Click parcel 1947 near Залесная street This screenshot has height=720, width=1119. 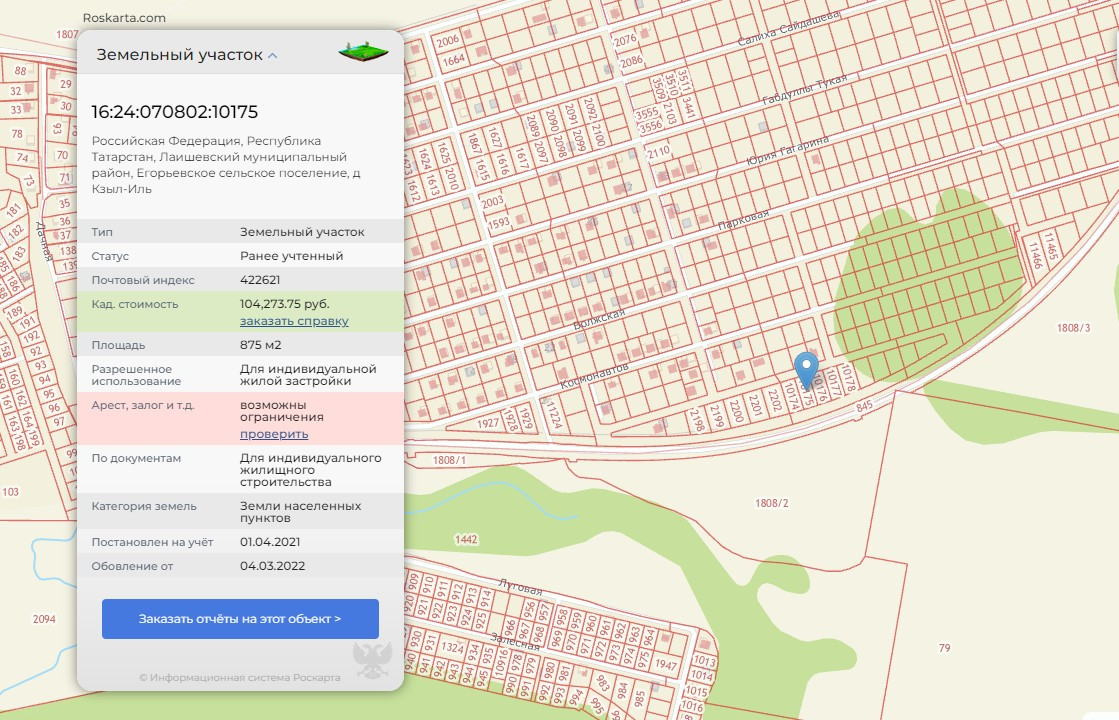coord(665,664)
